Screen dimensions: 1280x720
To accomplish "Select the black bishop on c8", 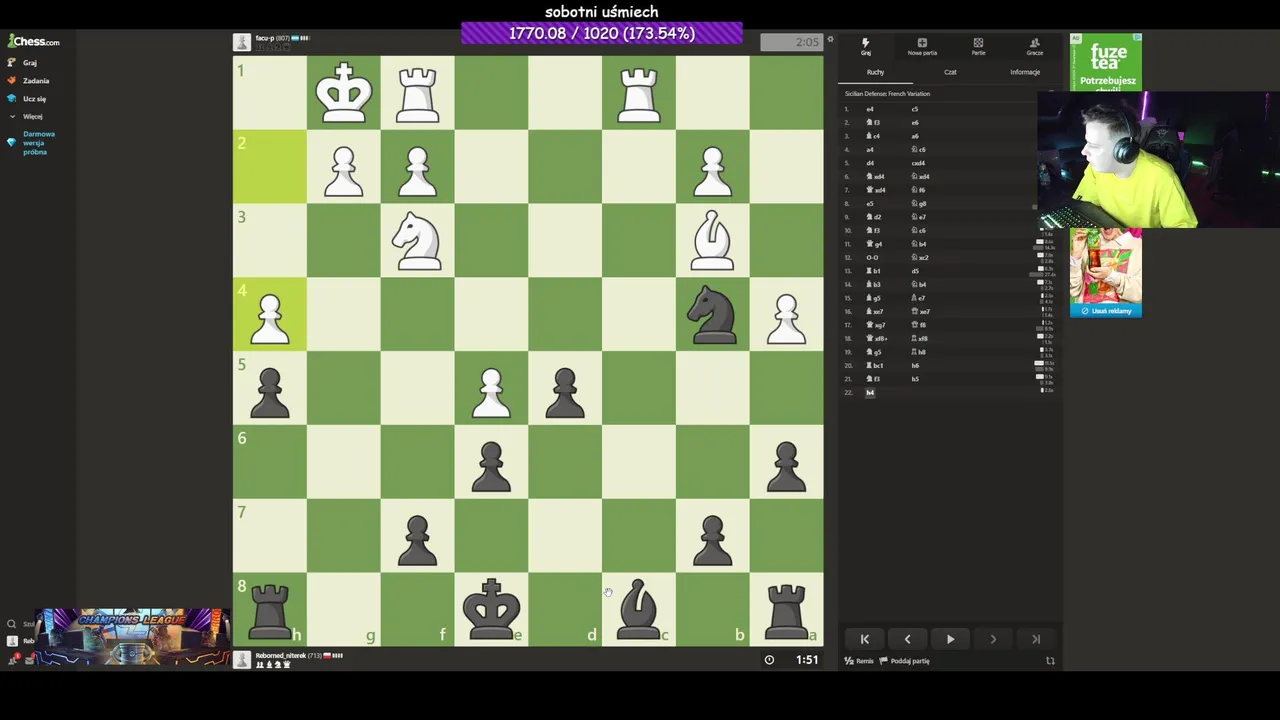I will click(x=639, y=610).
